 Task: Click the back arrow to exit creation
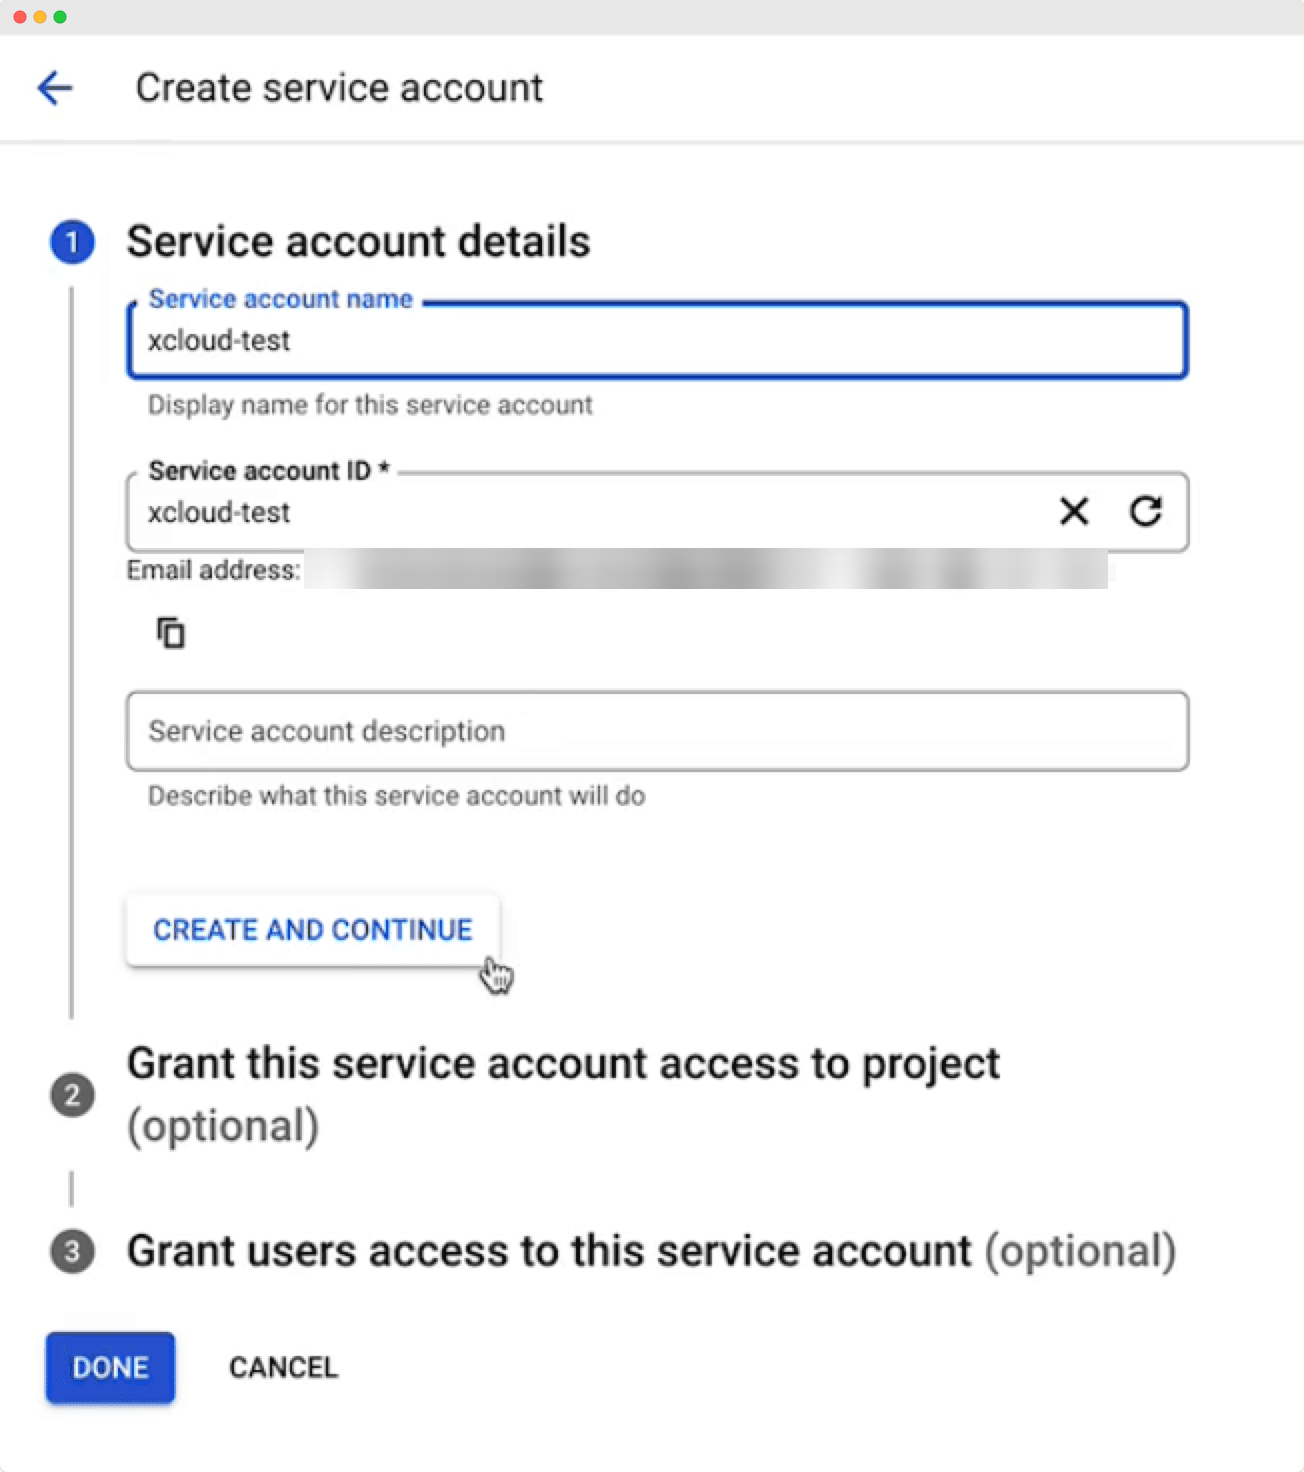pyautogui.click(x=57, y=88)
